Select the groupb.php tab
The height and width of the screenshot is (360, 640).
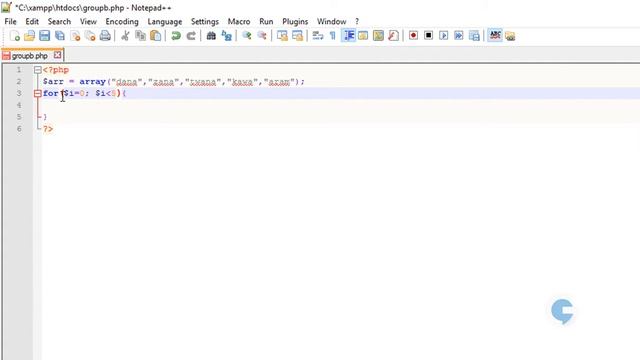29,56
